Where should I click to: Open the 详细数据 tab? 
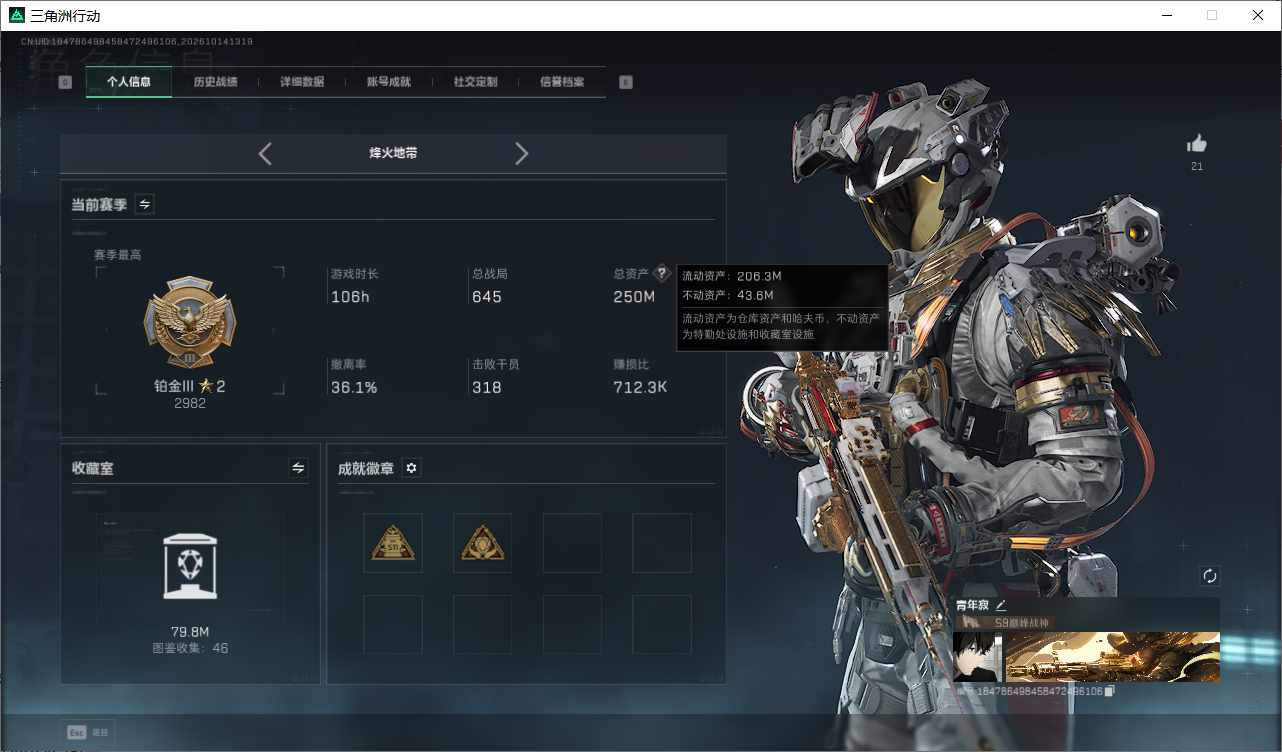pyautogui.click(x=302, y=82)
